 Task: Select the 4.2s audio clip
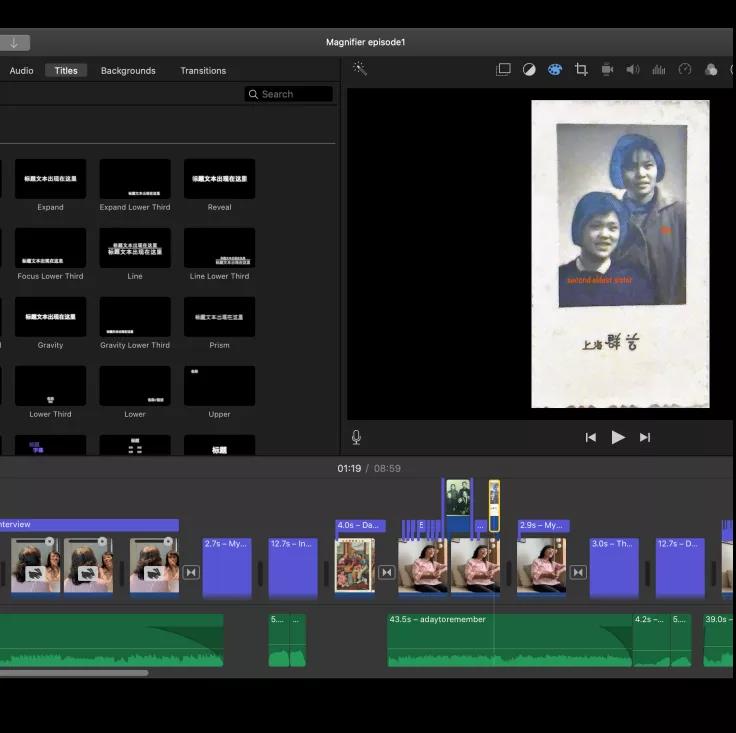[x=652, y=640]
